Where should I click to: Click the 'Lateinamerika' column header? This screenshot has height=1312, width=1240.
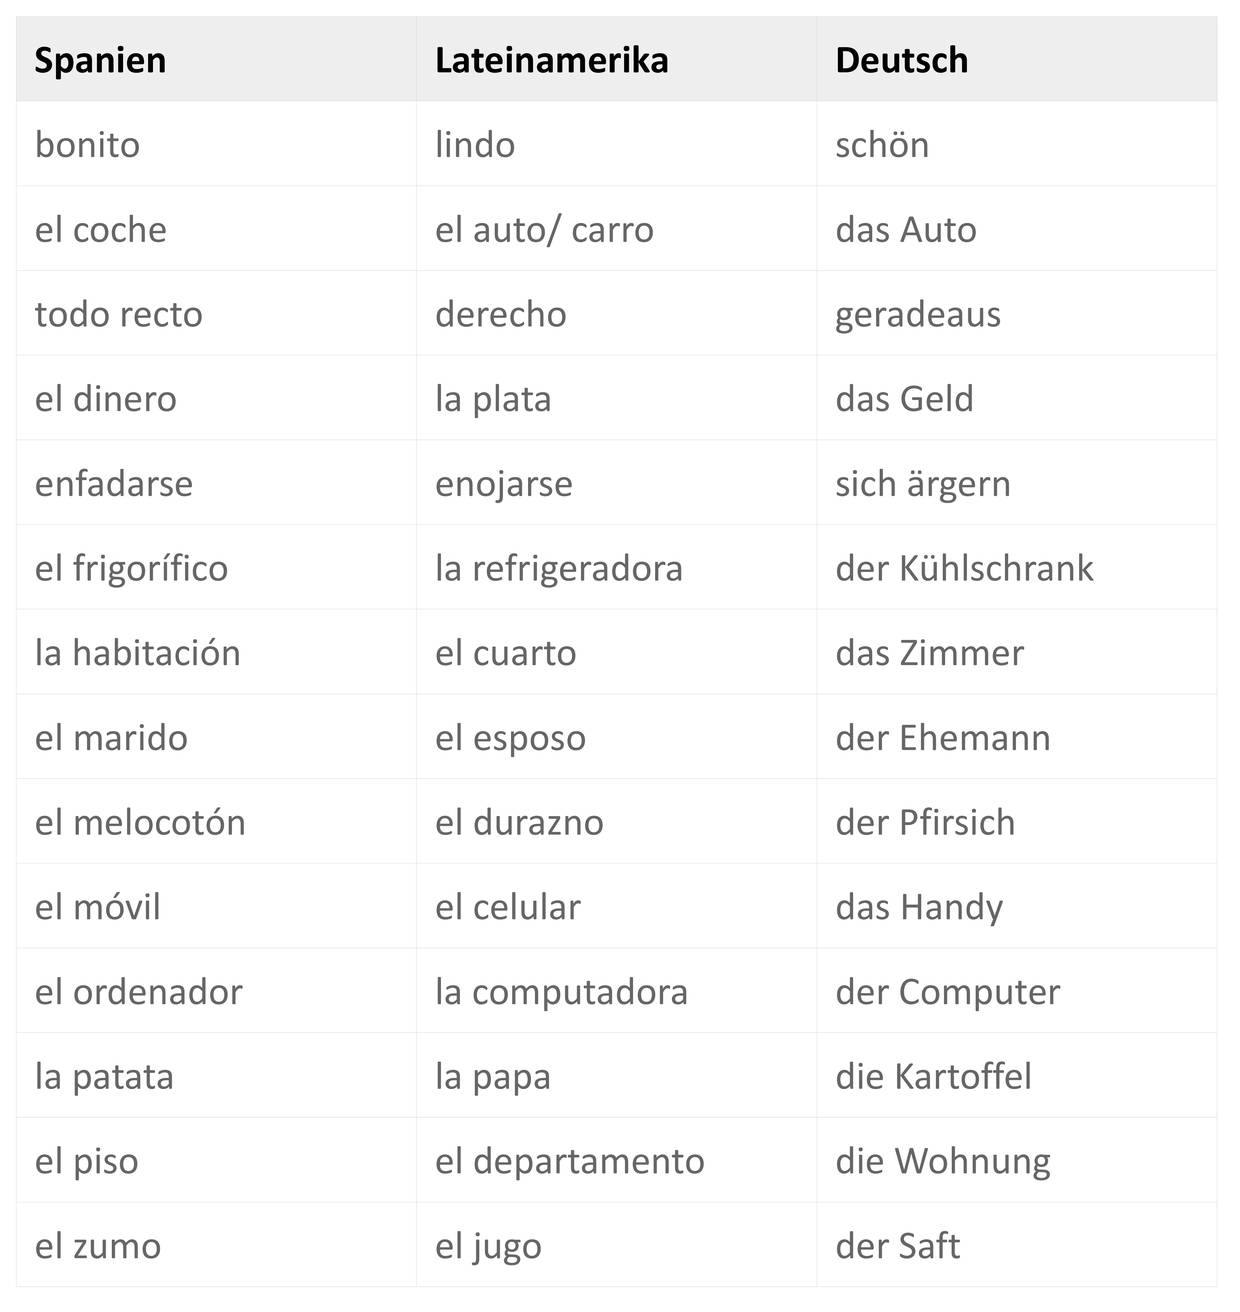[551, 60]
